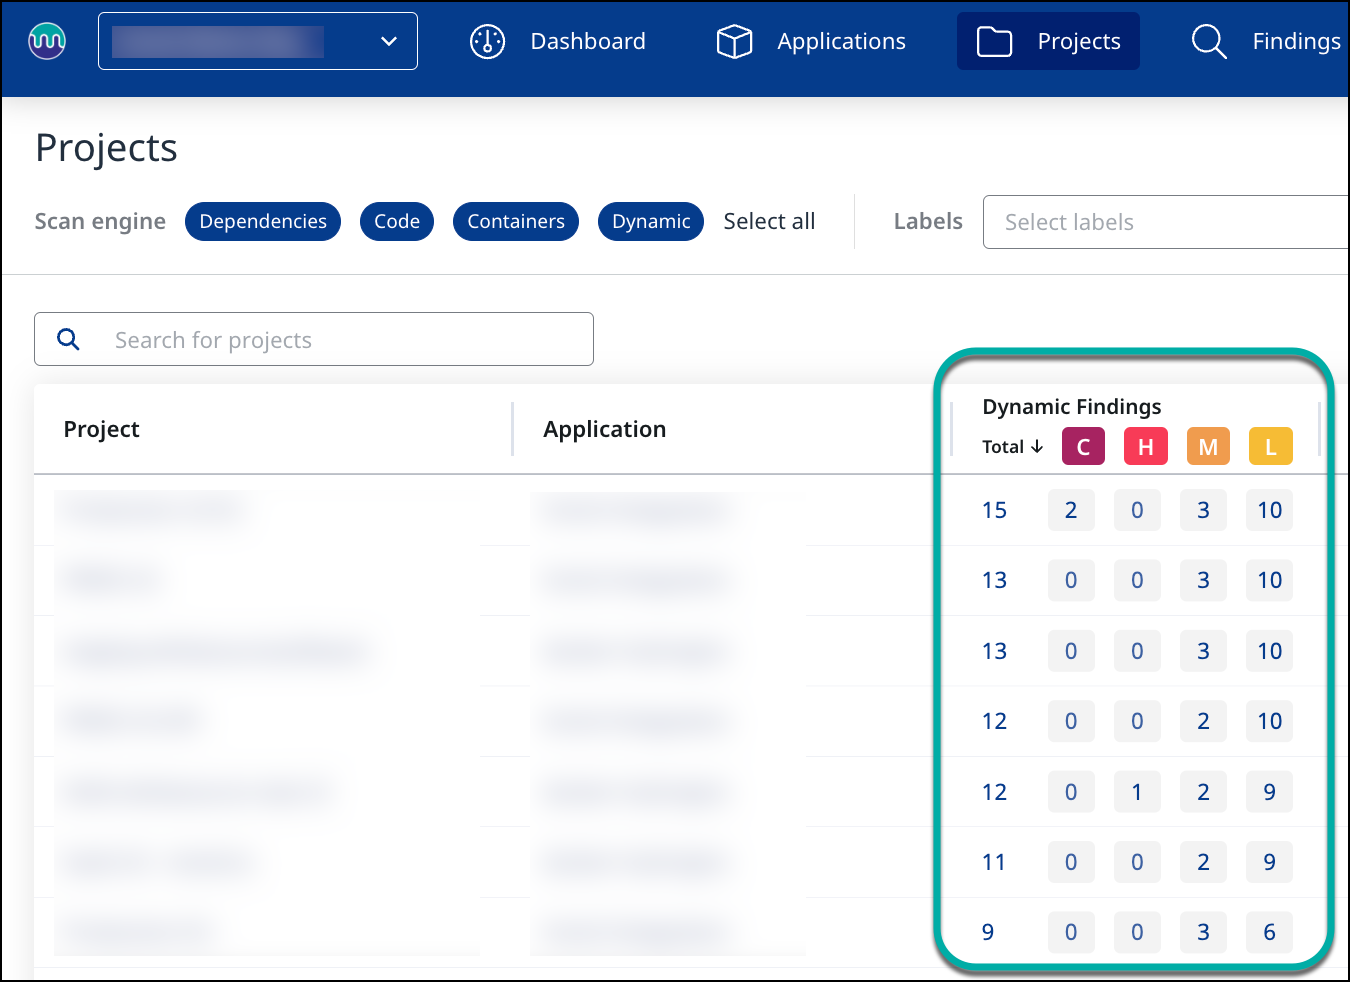
Task: Open the Dashboard menu item
Action: [588, 41]
